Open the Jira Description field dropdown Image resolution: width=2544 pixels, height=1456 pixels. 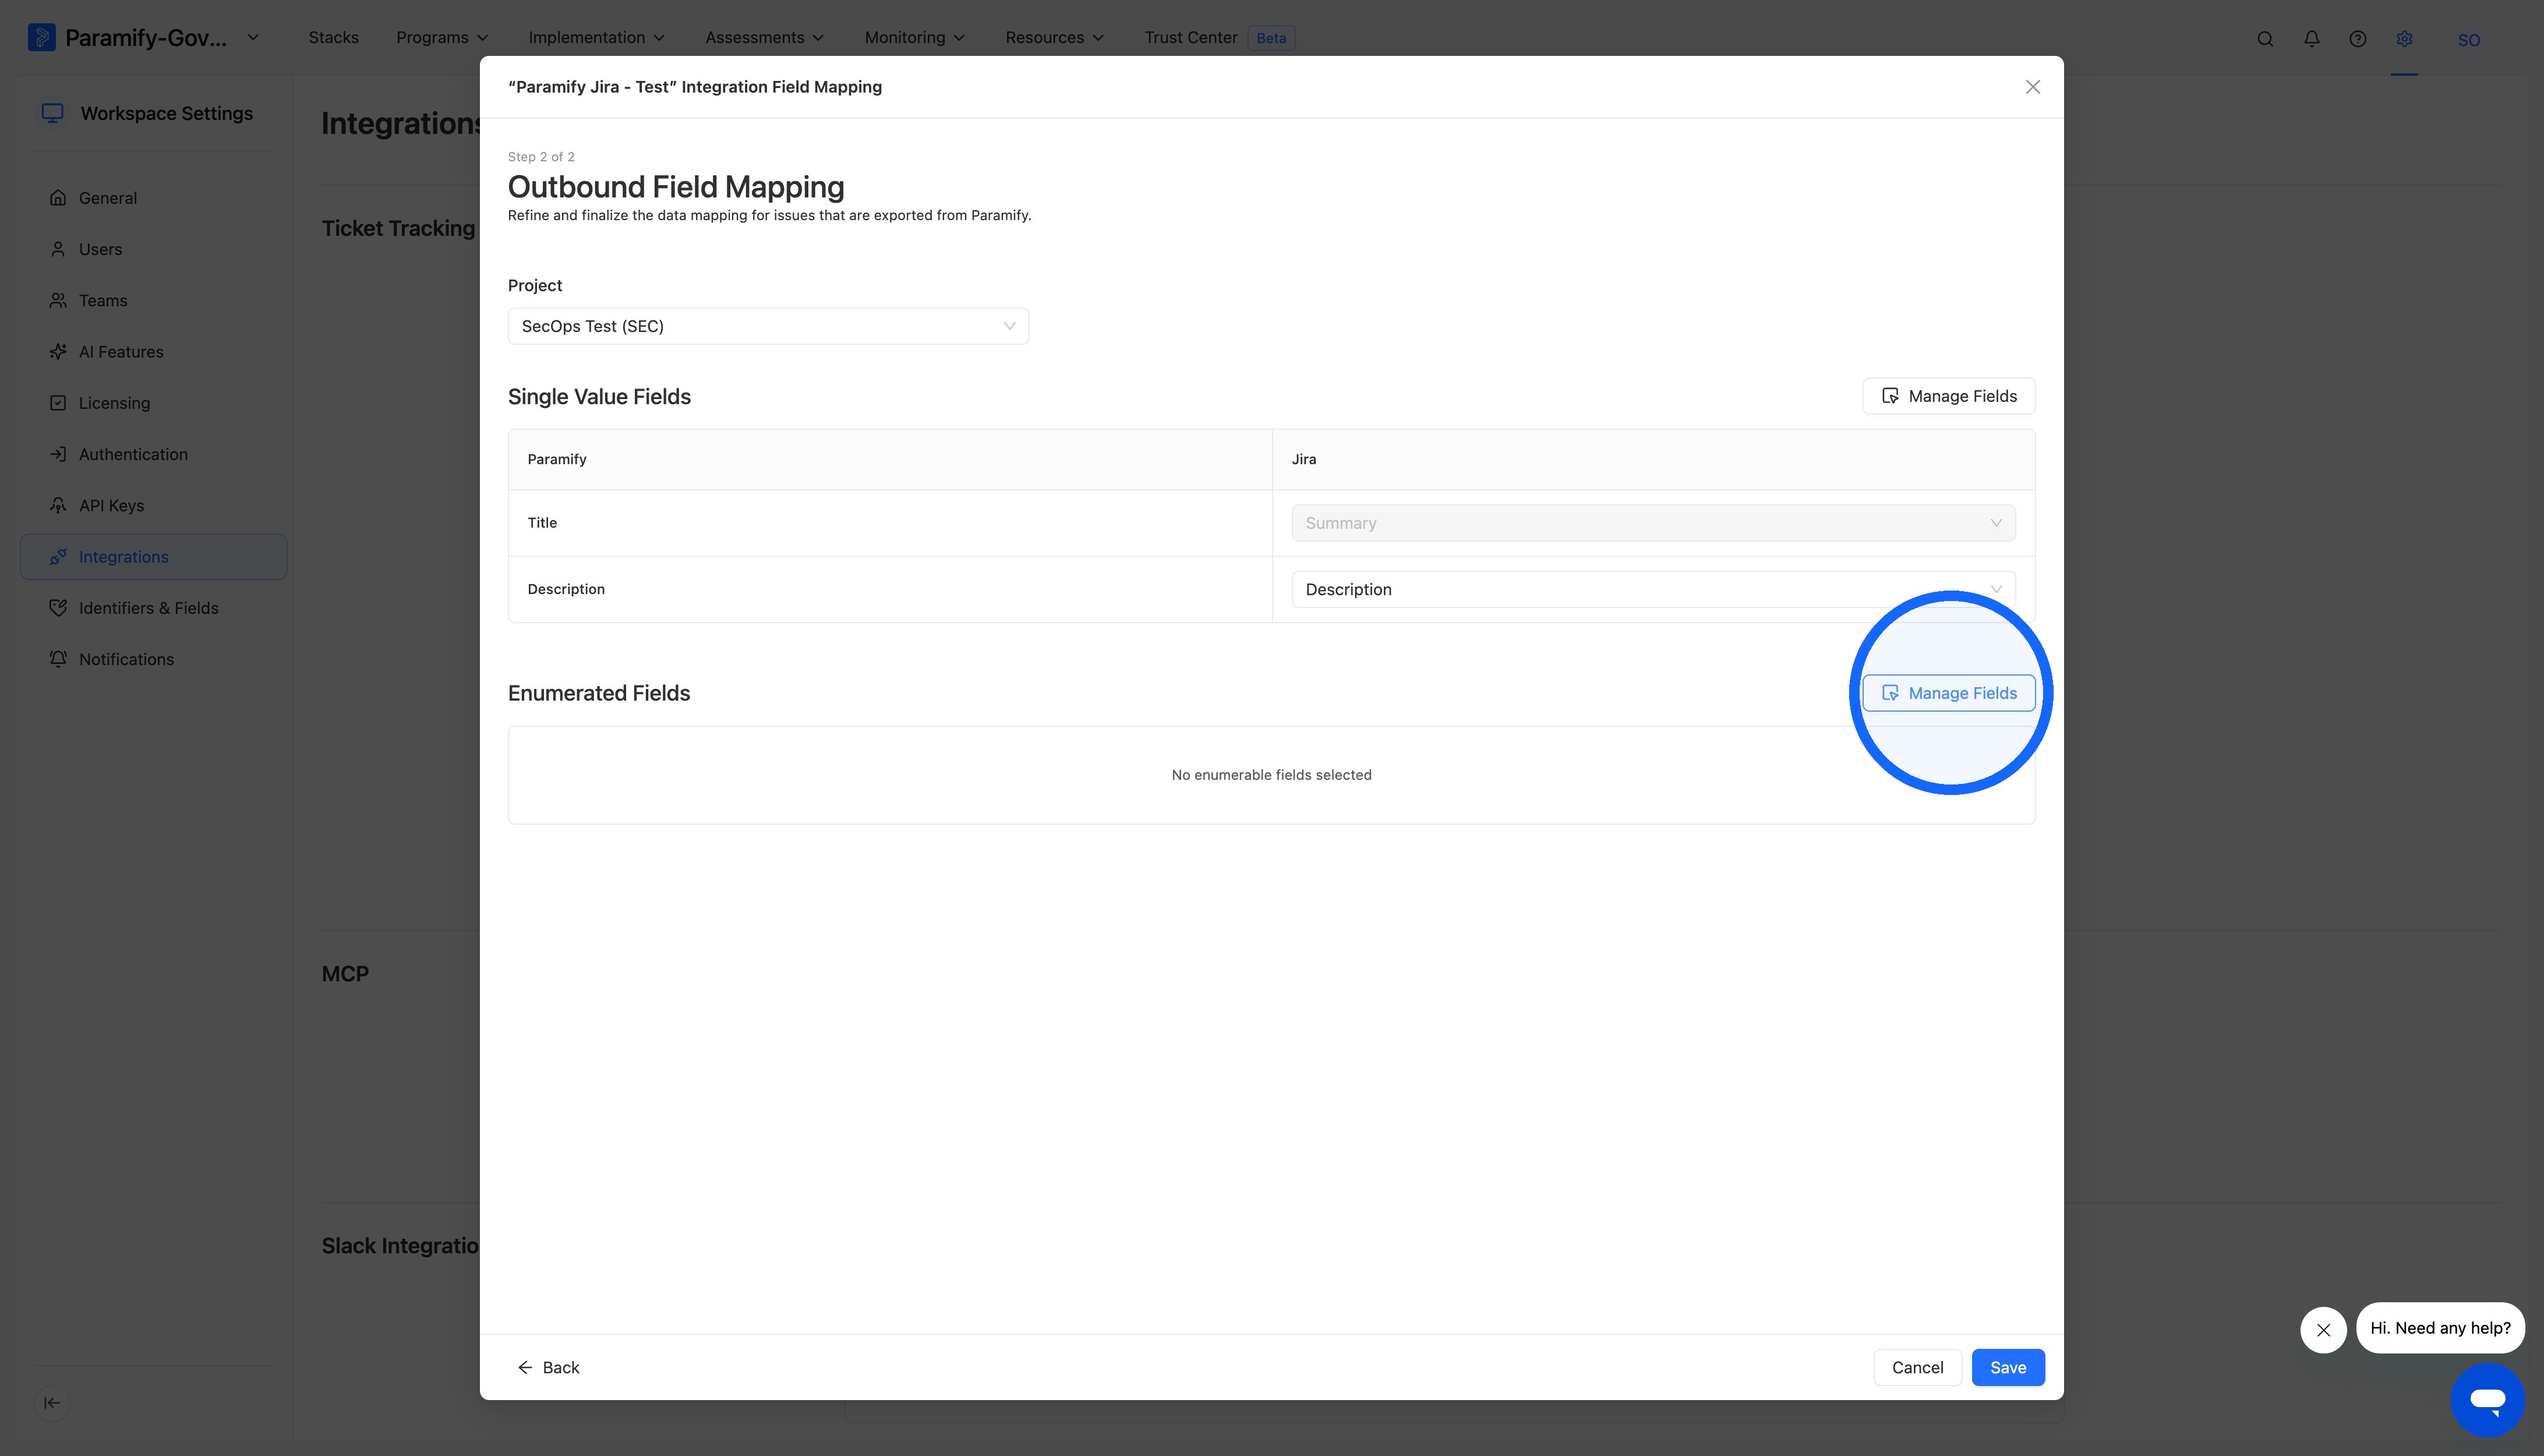[1653, 589]
